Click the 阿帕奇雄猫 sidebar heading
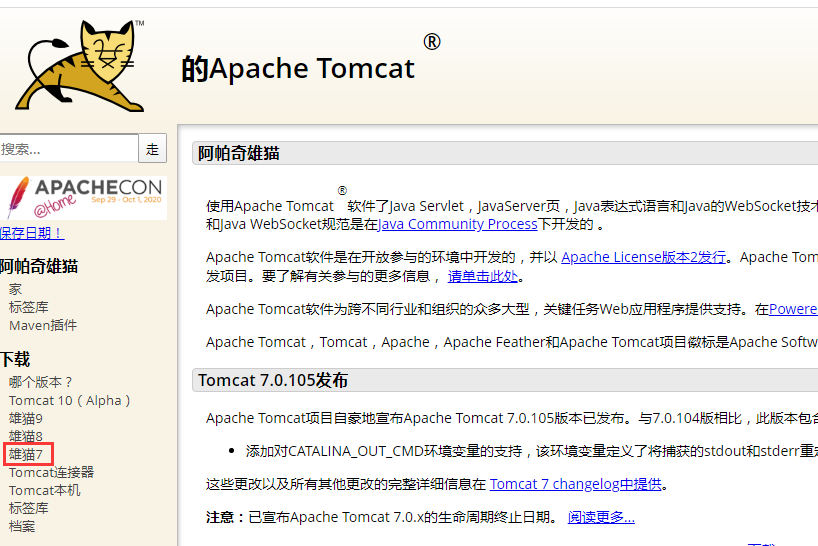The image size is (818, 546). (x=39, y=266)
